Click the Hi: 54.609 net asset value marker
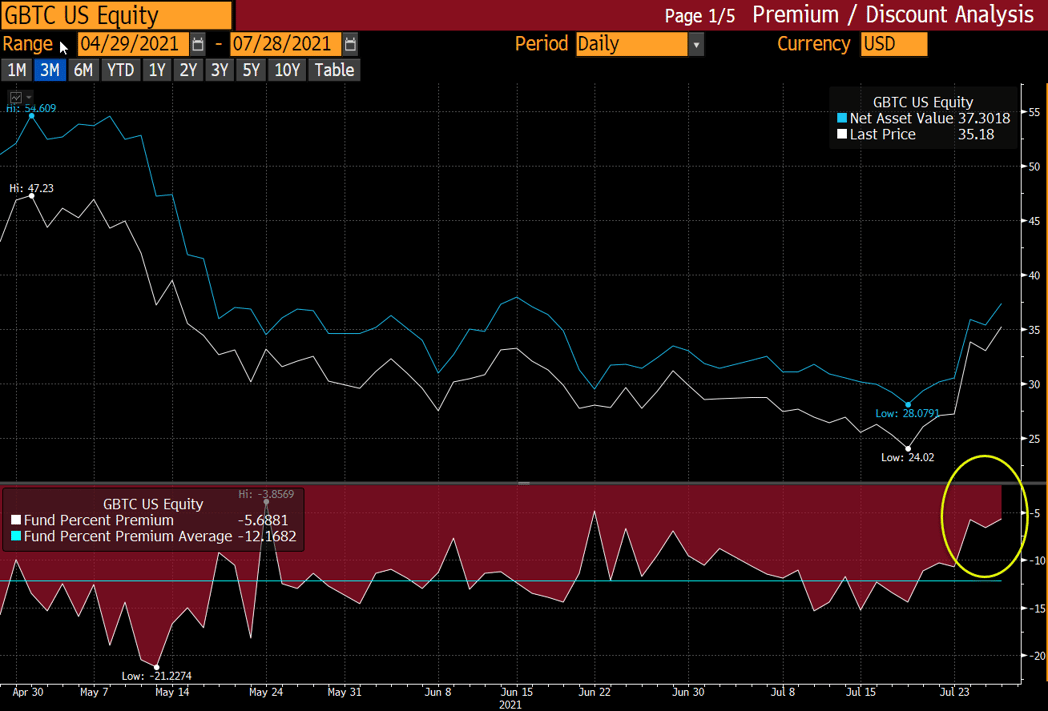 (x=31, y=116)
